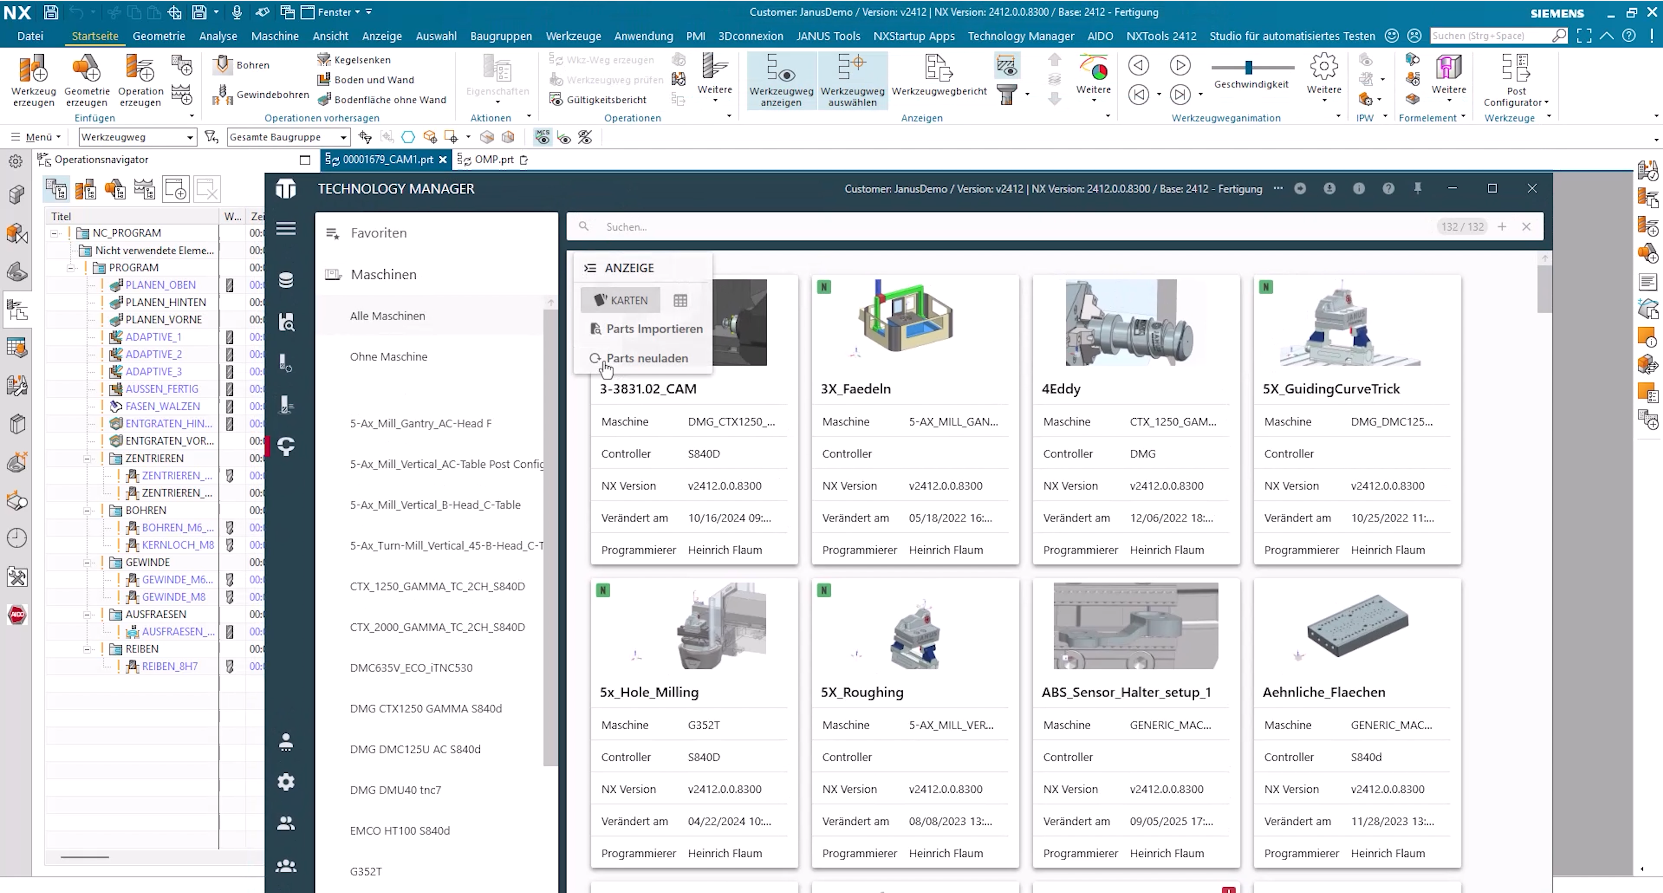The width and height of the screenshot is (1663, 893).
Task: Open the JANUS Tools ribbon tab
Action: [828, 36]
